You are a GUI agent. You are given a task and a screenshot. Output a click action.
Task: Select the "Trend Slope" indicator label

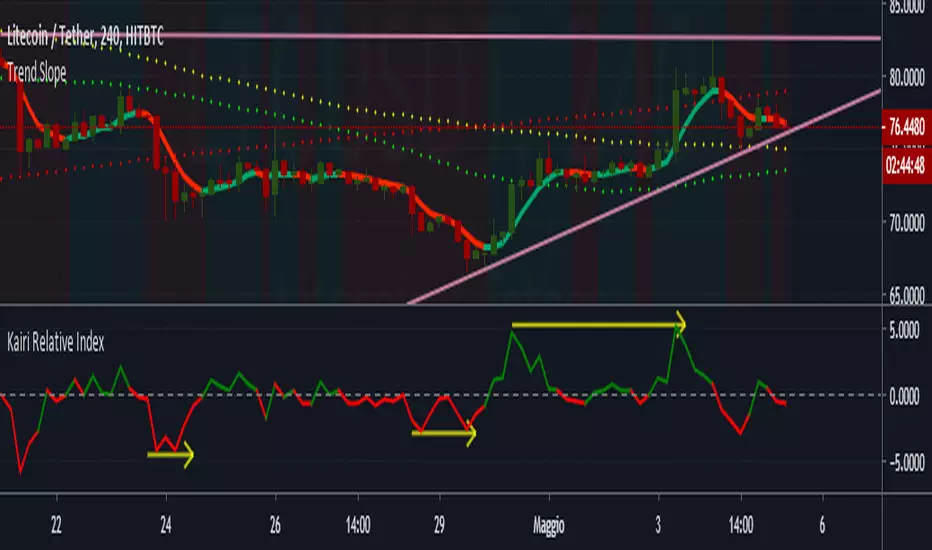[37, 73]
